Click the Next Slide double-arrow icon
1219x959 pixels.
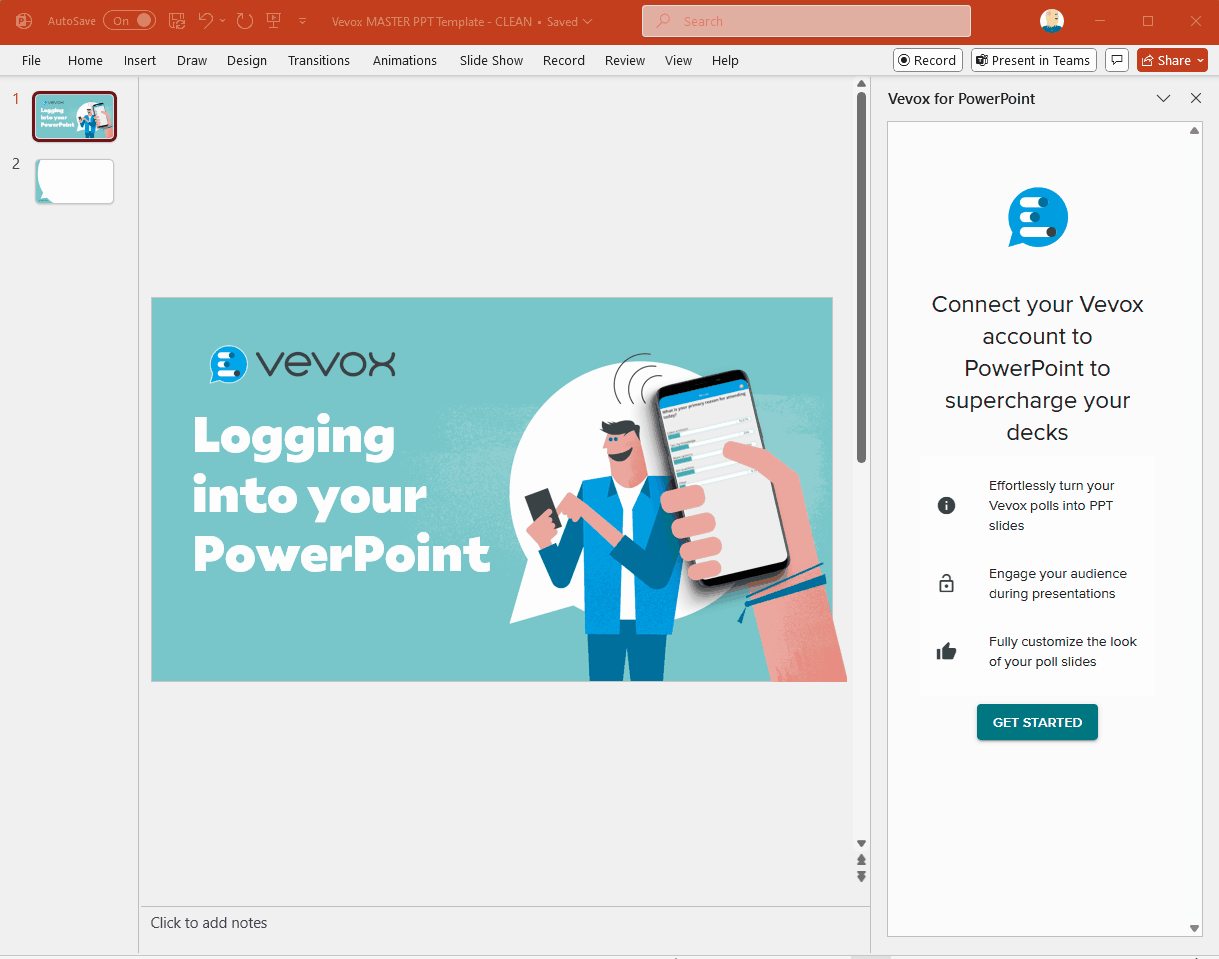point(861,877)
